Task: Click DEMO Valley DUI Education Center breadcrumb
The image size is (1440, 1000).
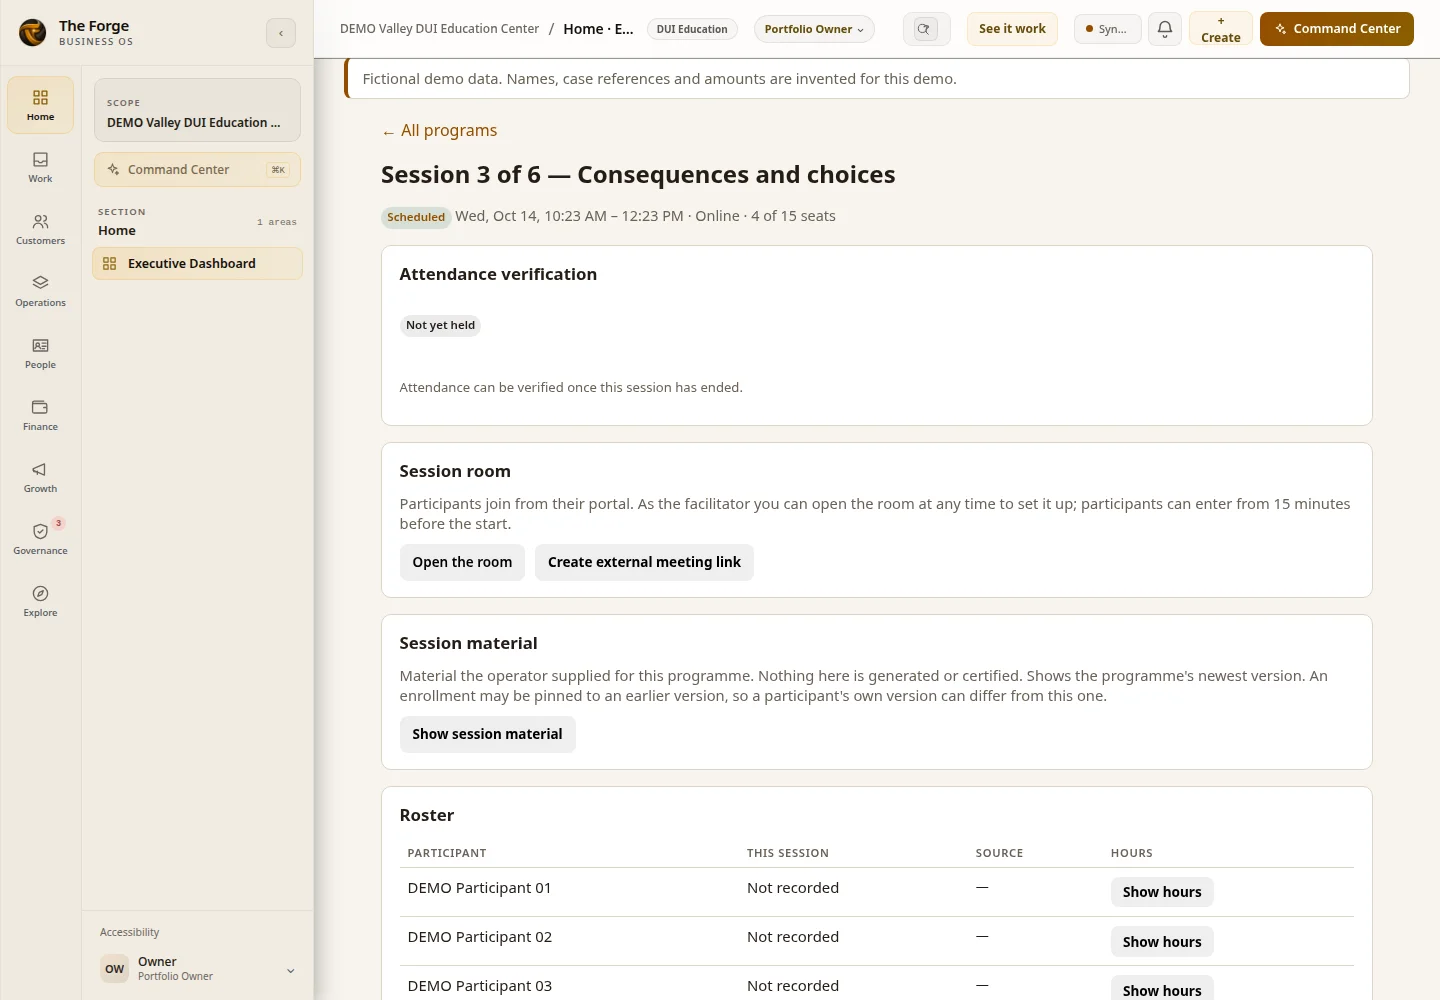Action: pos(439,29)
